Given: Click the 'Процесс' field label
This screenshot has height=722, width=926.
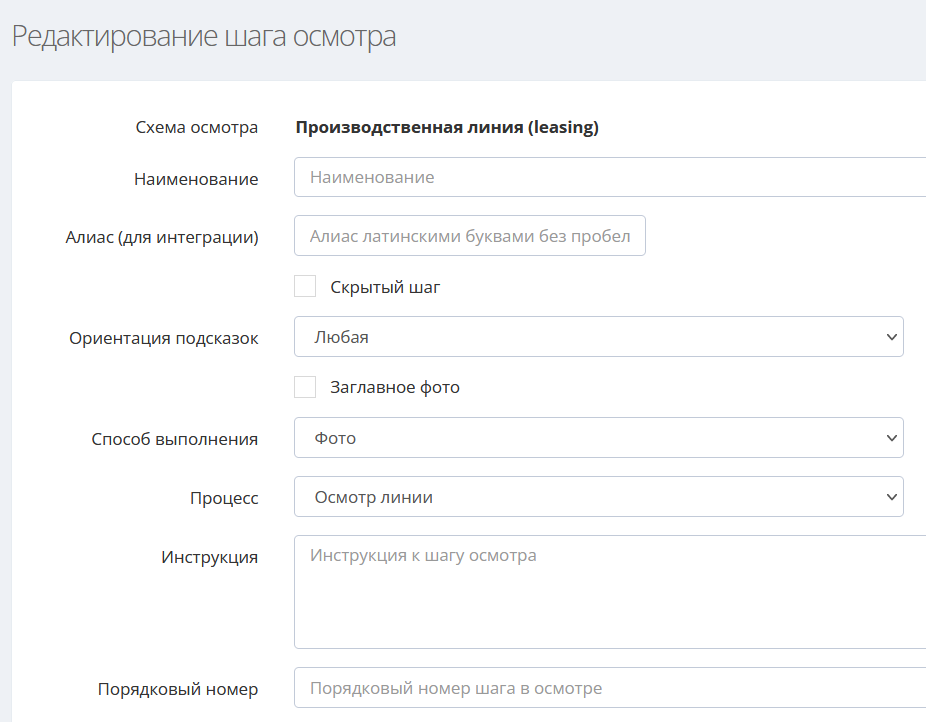Looking at the screenshot, I should tap(224, 498).
